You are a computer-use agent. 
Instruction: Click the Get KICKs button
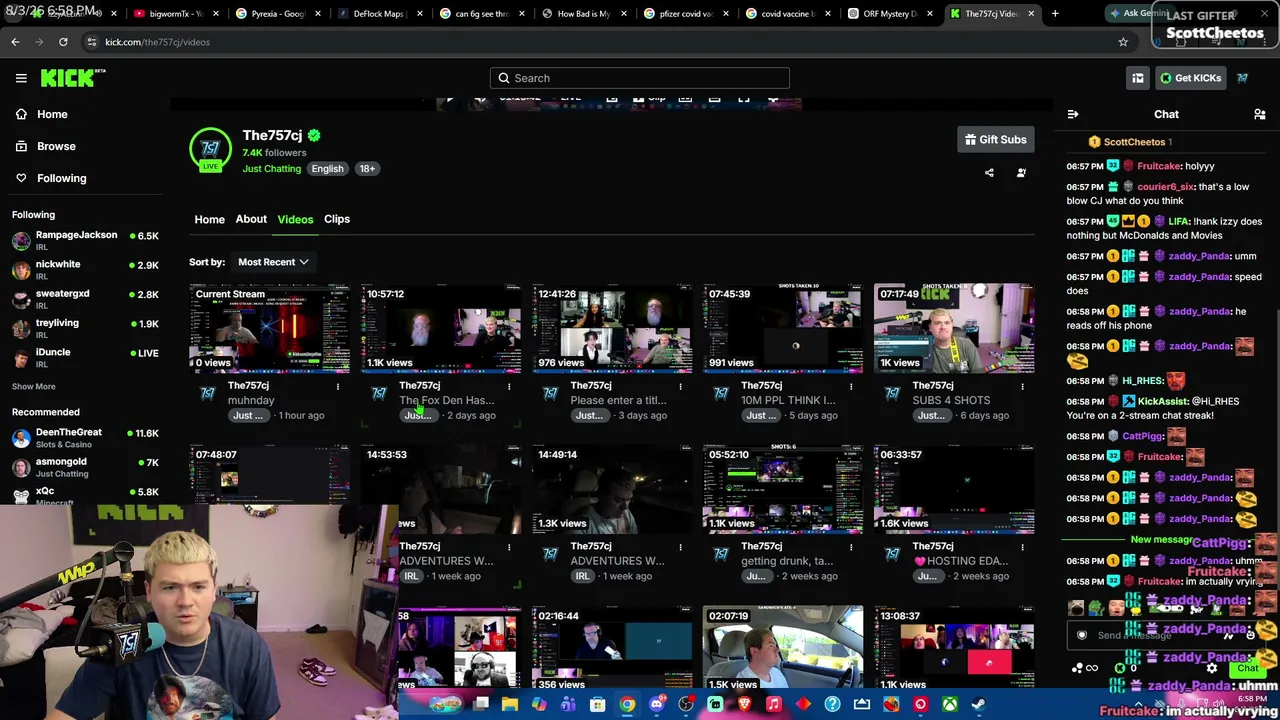point(1190,78)
